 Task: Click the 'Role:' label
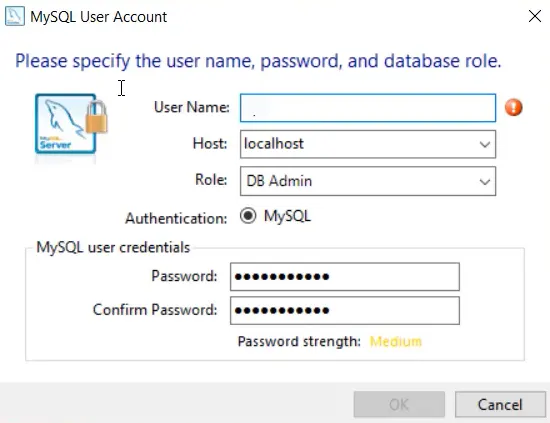point(211,180)
